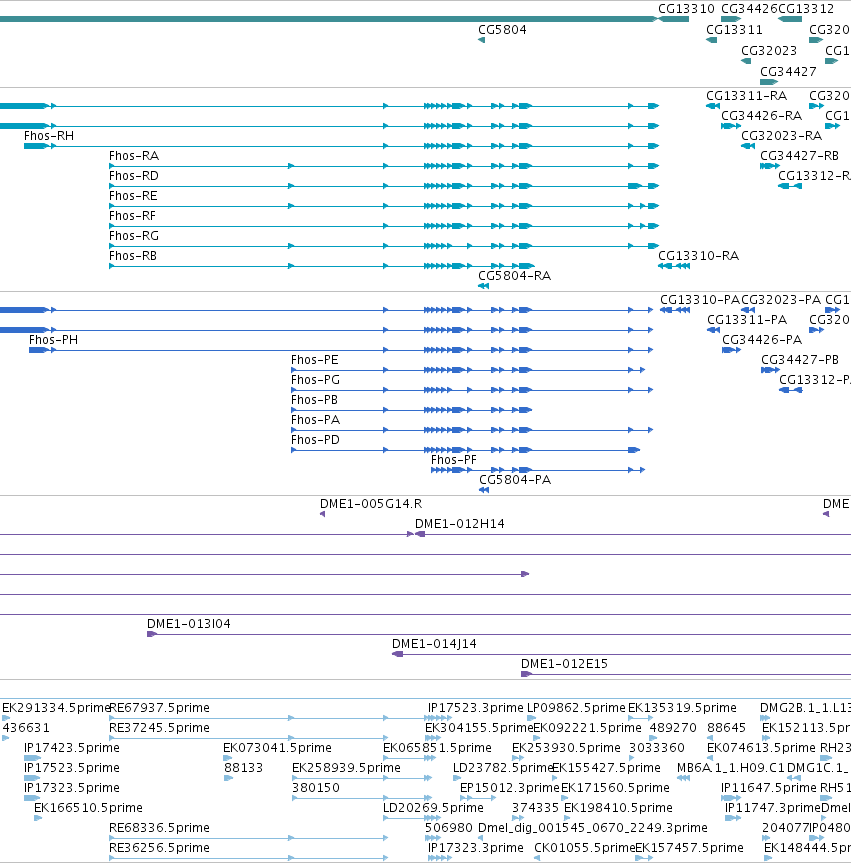851x863 pixels.
Task: Click the RE68336.5prime EST label
Action: click(x=159, y=828)
